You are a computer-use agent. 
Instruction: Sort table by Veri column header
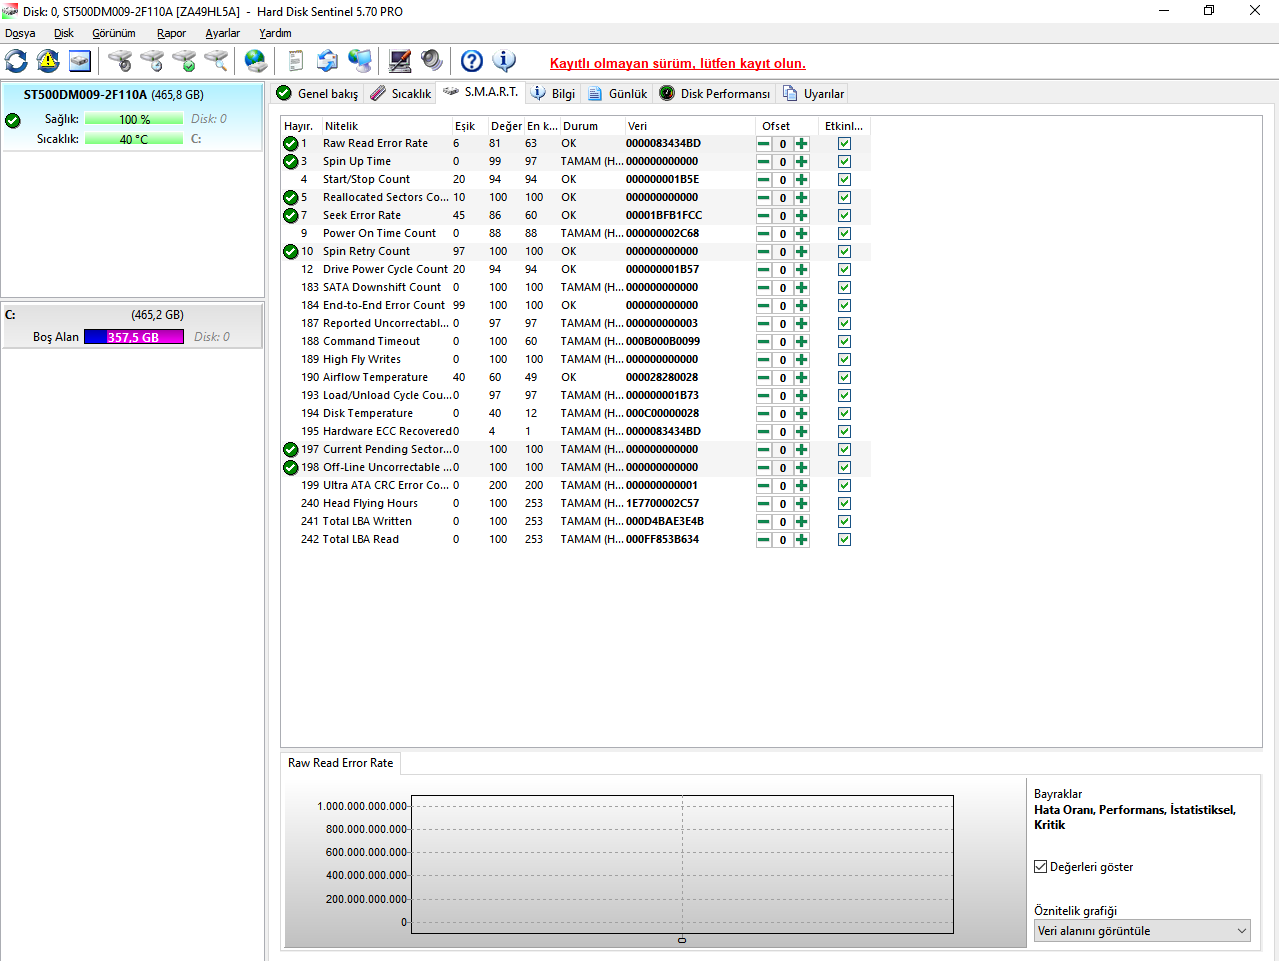[689, 126]
